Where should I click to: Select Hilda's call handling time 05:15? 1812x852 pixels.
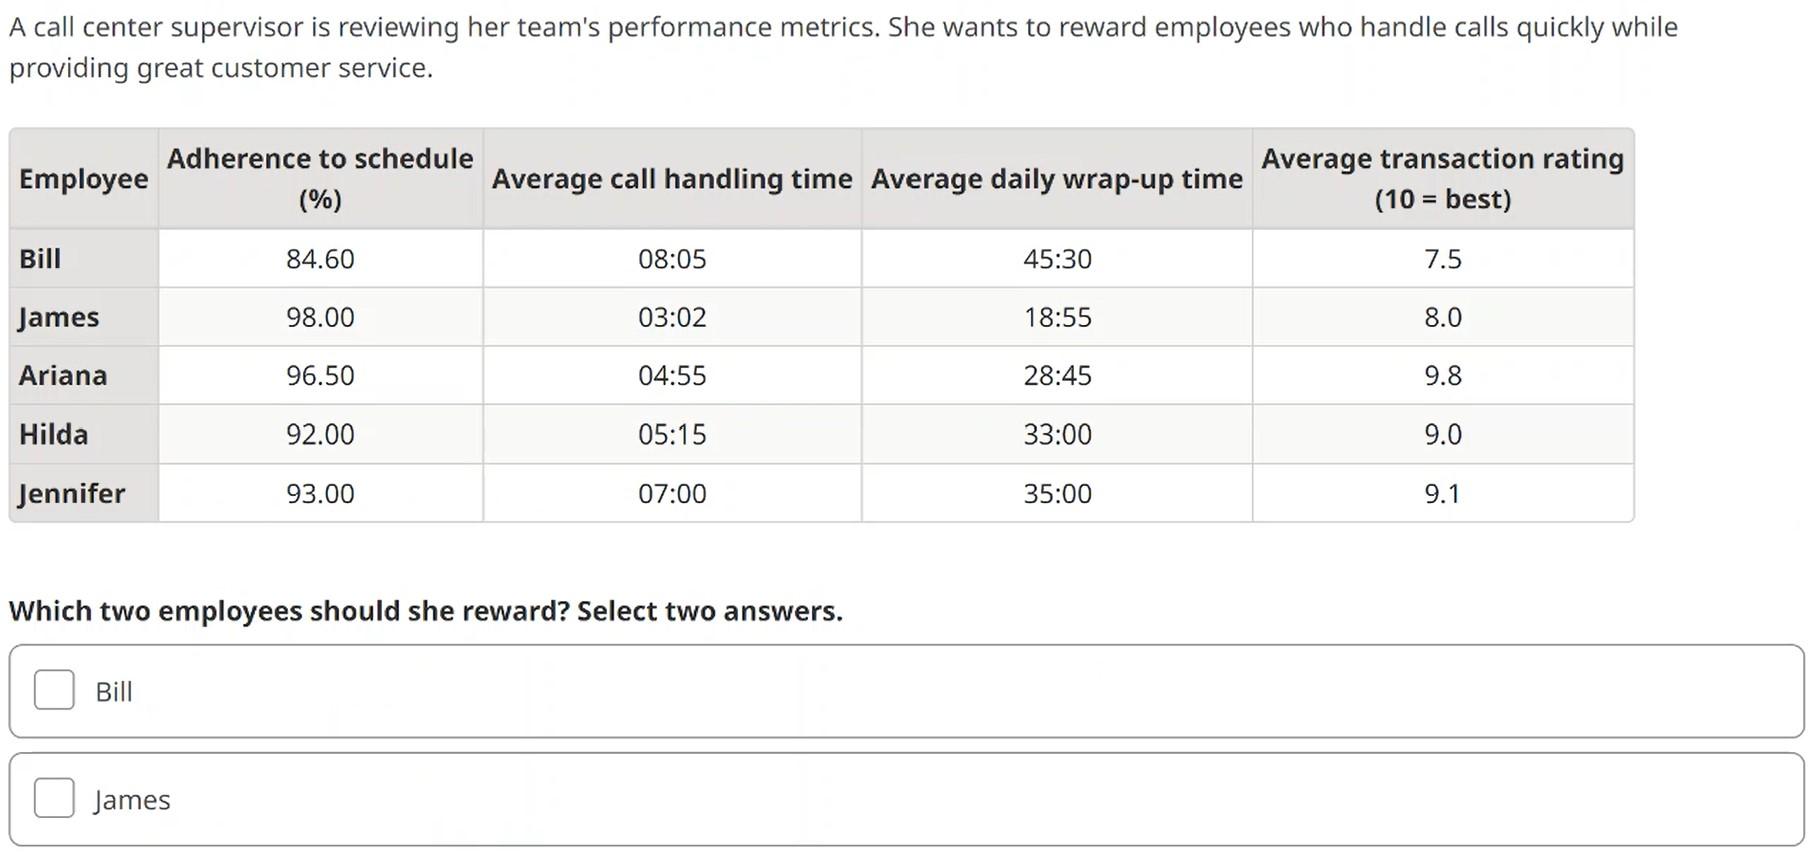(x=671, y=434)
